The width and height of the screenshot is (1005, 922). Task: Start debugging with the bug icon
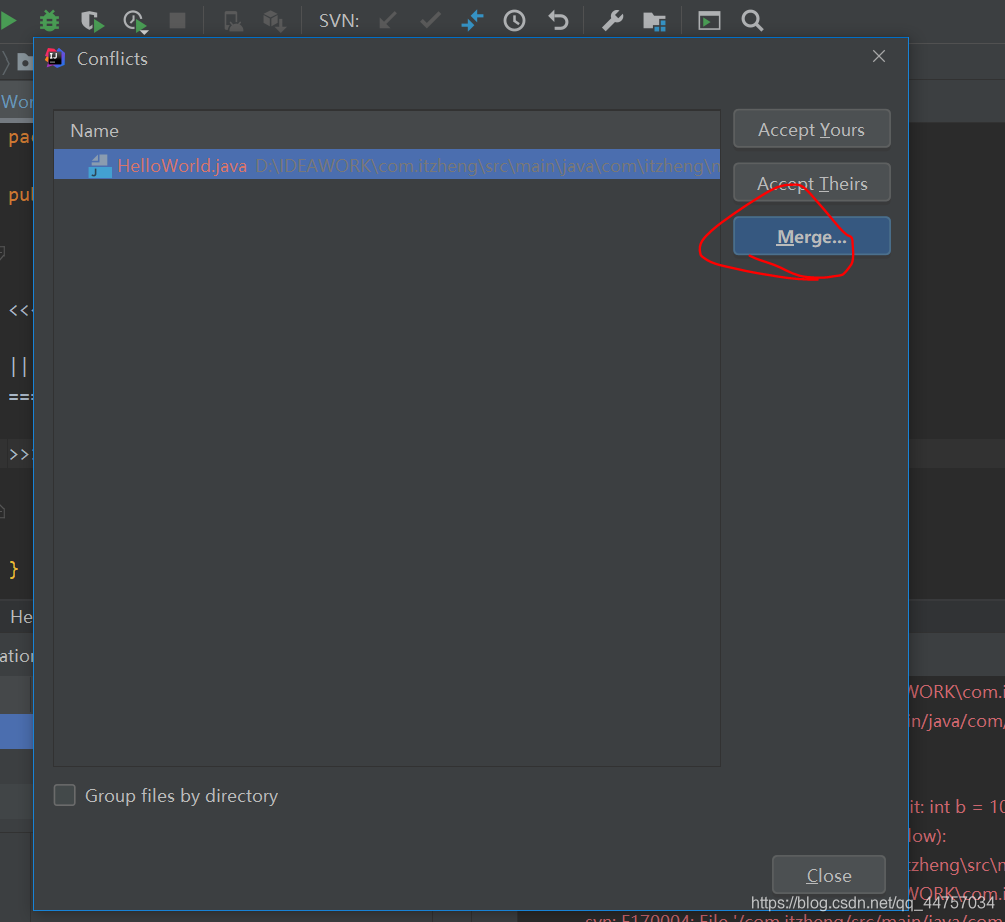pyautogui.click(x=49, y=20)
